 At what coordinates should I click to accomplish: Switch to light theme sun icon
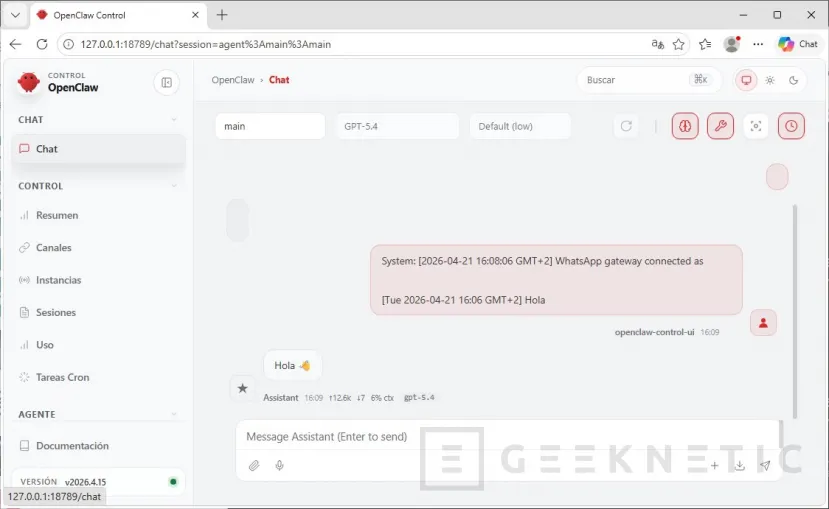[770, 80]
